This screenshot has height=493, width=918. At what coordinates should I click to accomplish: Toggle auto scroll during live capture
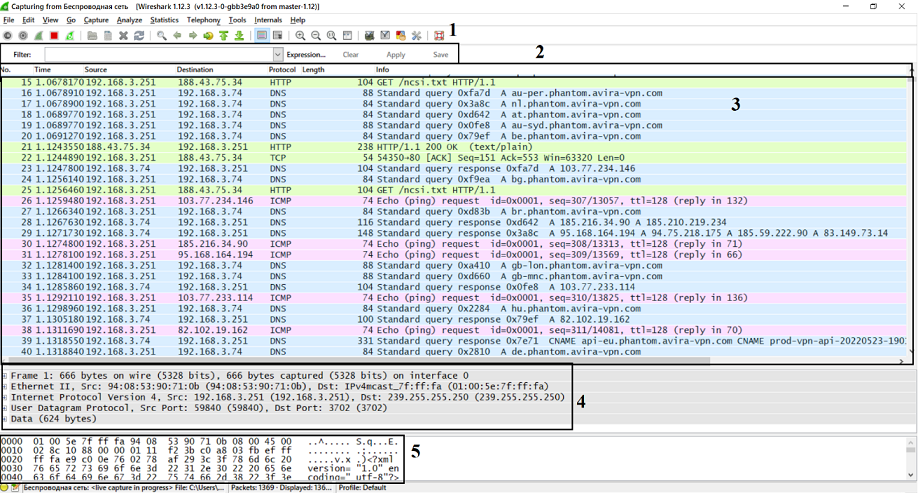(277, 36)
